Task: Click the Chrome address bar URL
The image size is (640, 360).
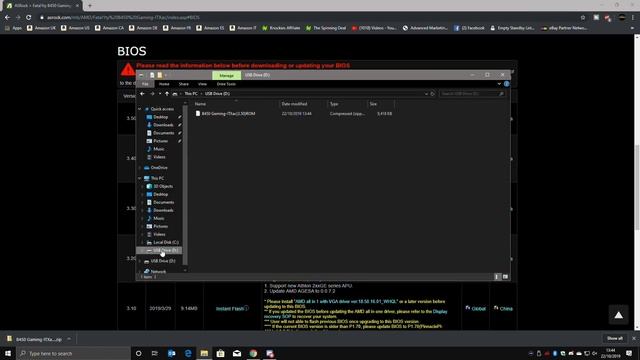Action: pyautogui.click(x=123, y=18)
